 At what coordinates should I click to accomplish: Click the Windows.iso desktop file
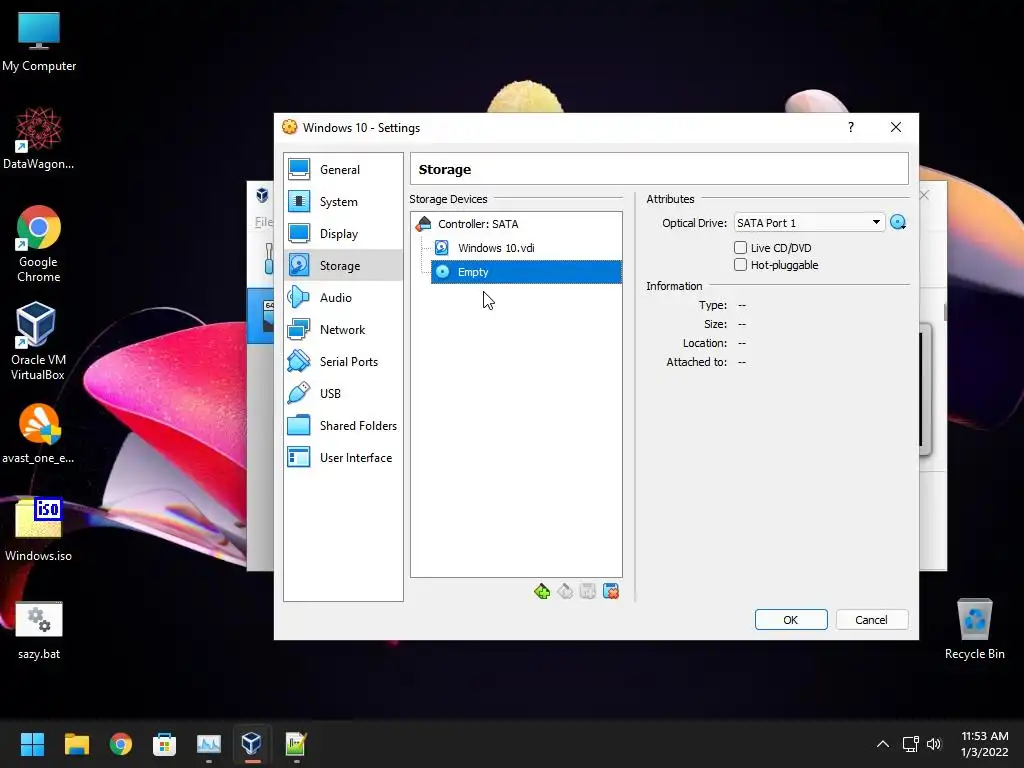[x=39, y=530]
